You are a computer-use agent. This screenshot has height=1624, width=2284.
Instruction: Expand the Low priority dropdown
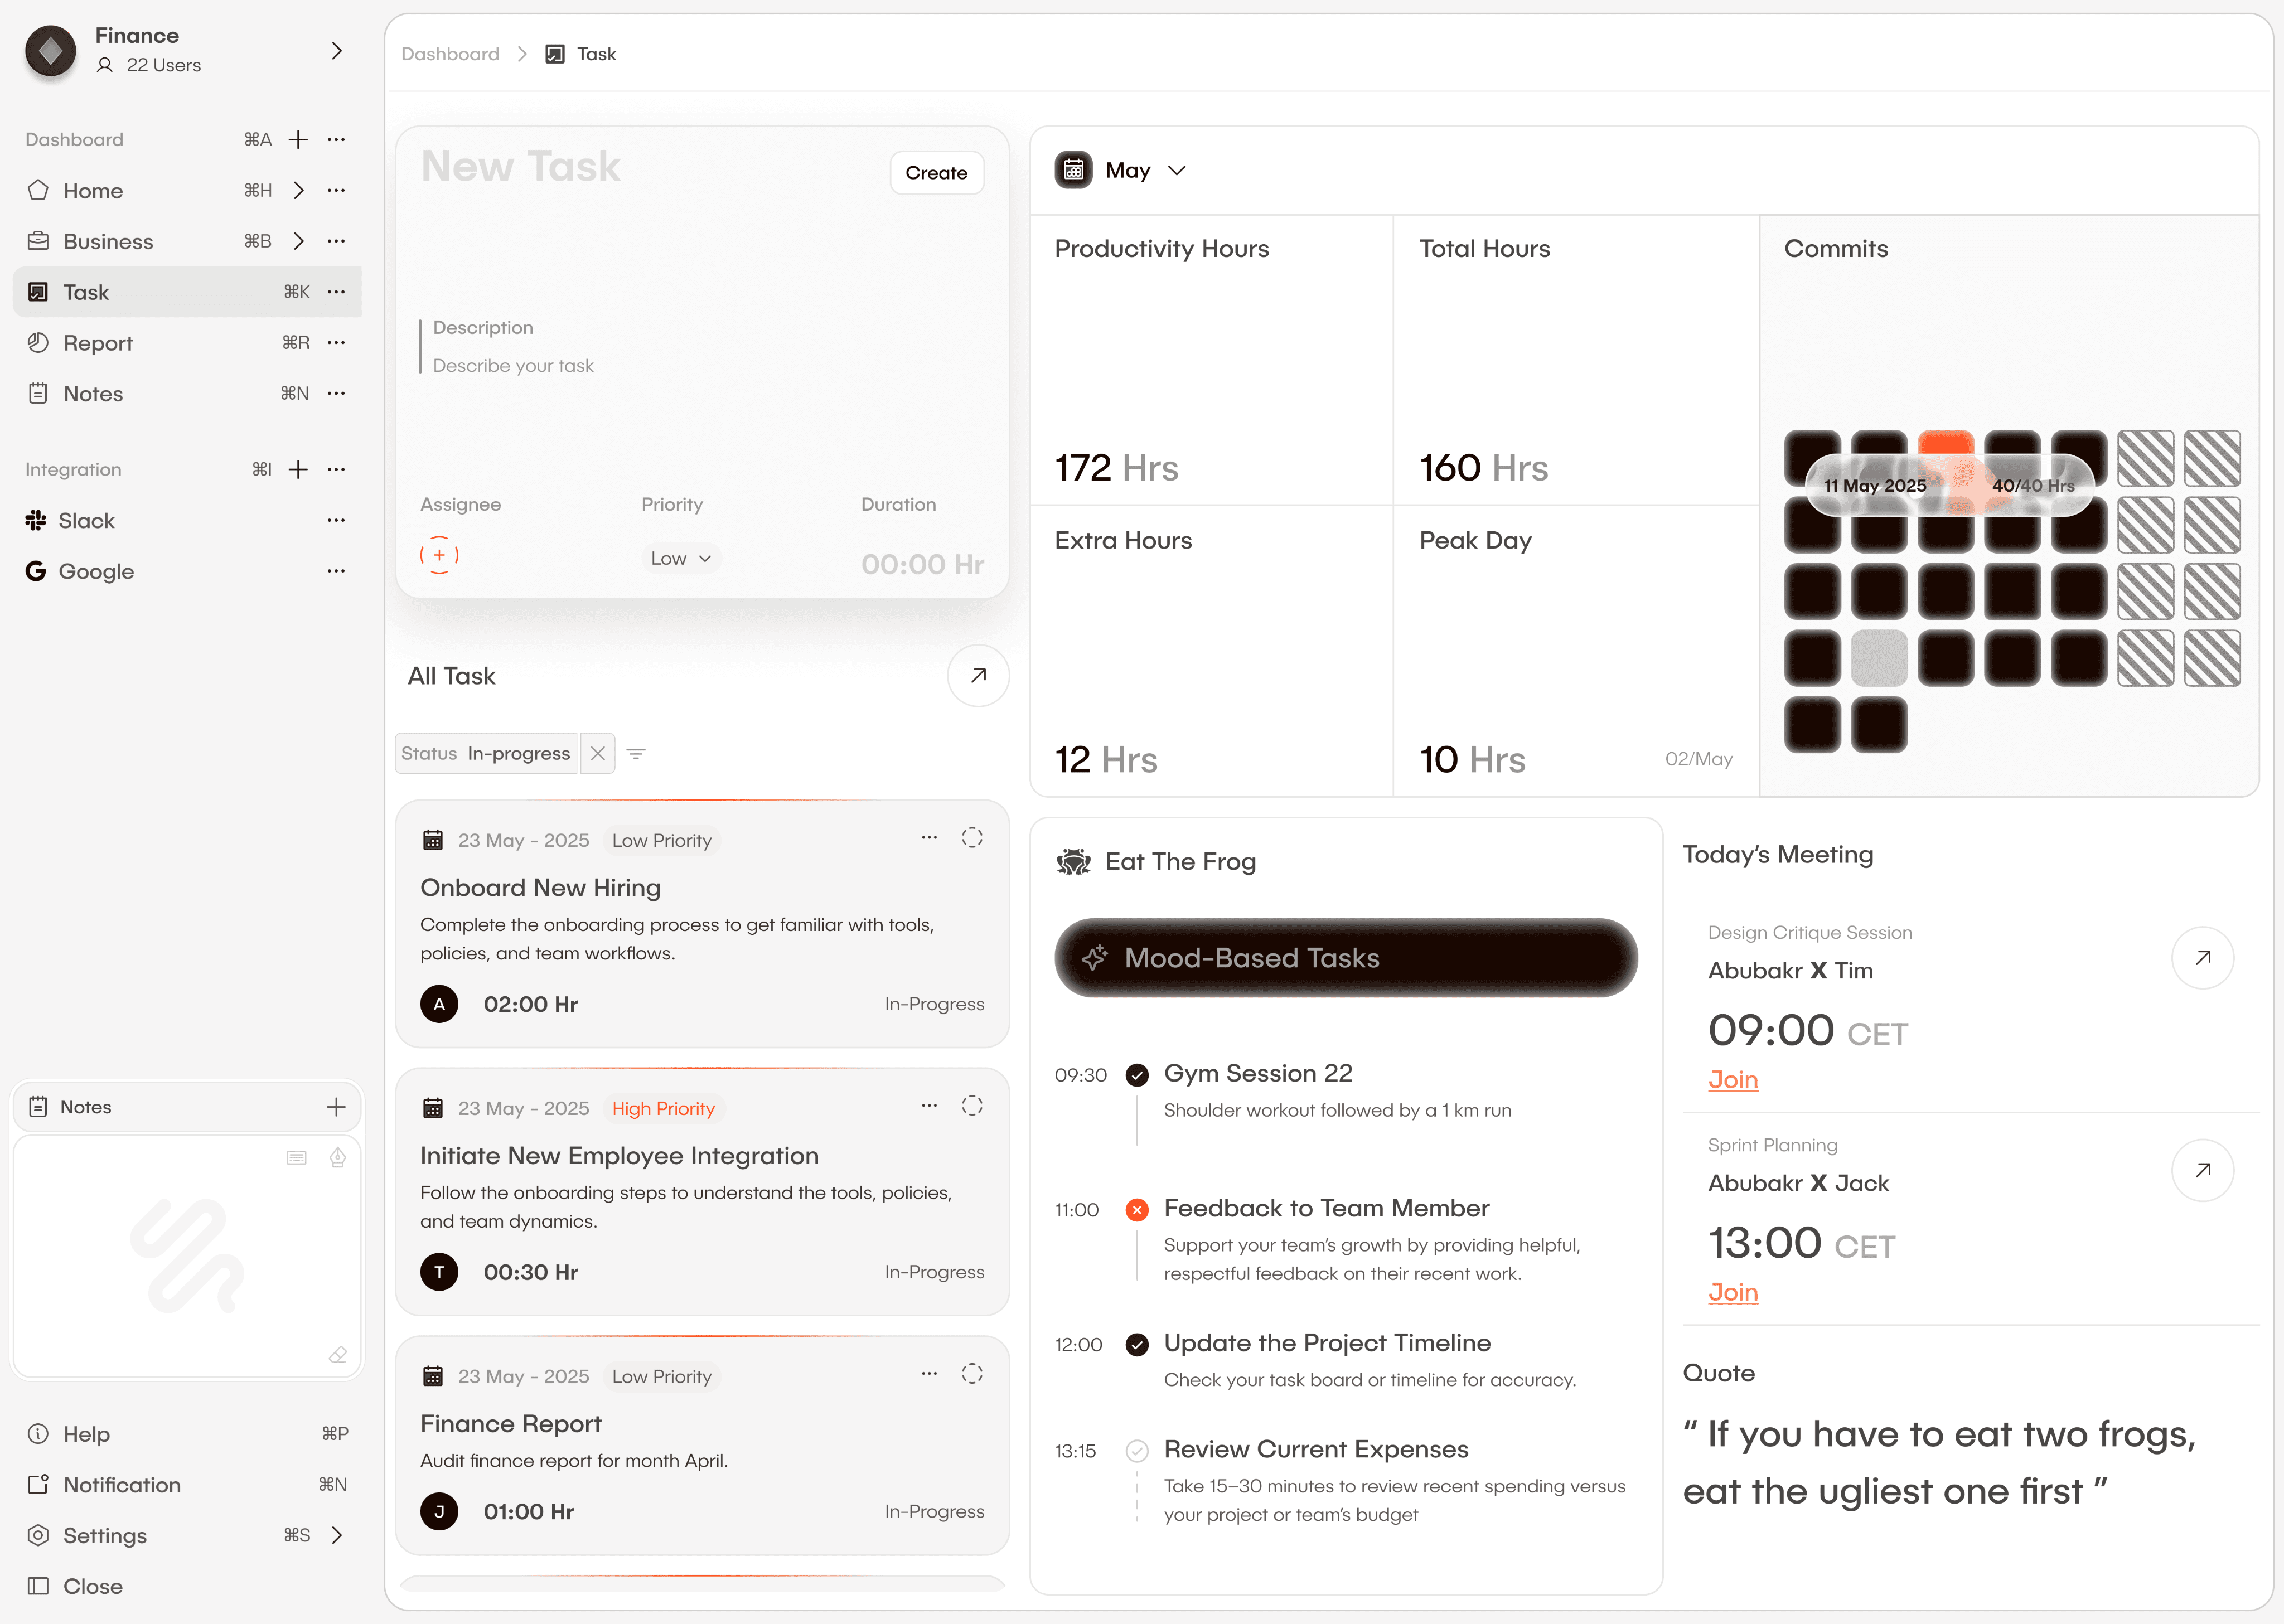pyautogui.click(x=680, y=558)
